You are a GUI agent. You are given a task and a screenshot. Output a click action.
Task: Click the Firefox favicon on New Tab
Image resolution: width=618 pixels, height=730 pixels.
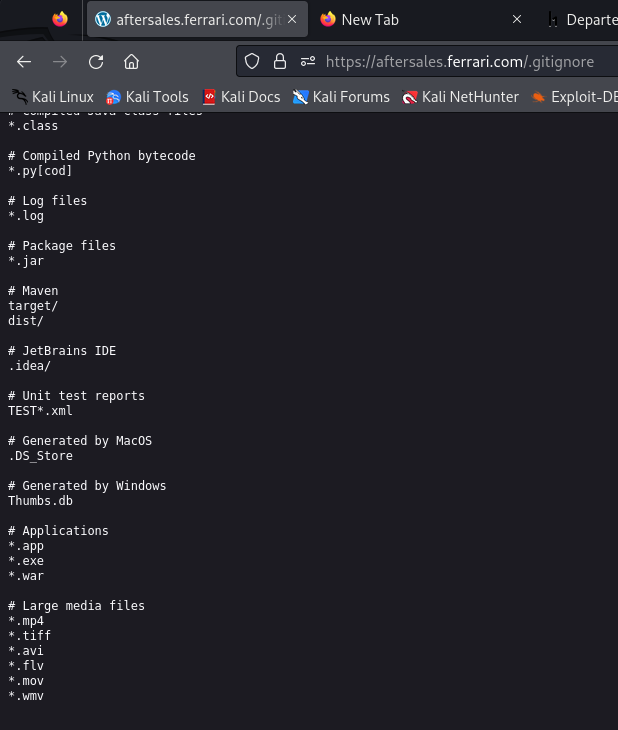click(328, 19)
